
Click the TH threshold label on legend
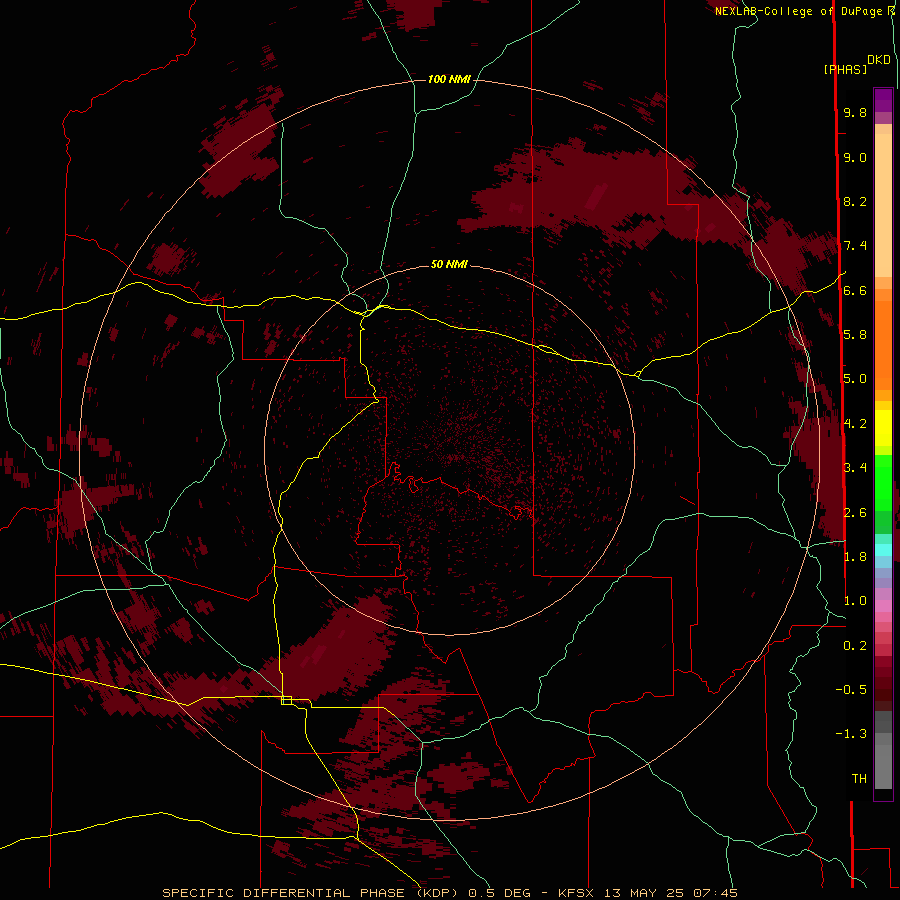pyautogui.click(x=859, y=779)
